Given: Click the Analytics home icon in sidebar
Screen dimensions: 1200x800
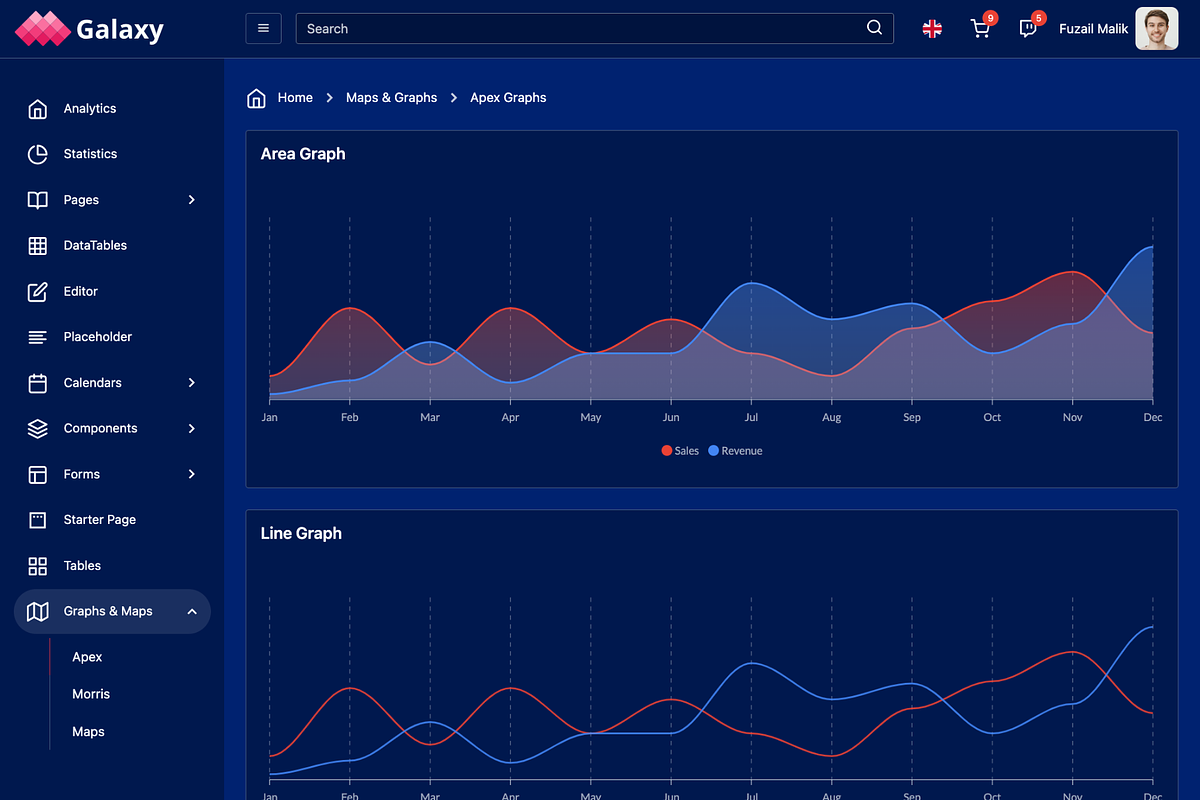Looking at the screenshot, I should coord(38,108).
